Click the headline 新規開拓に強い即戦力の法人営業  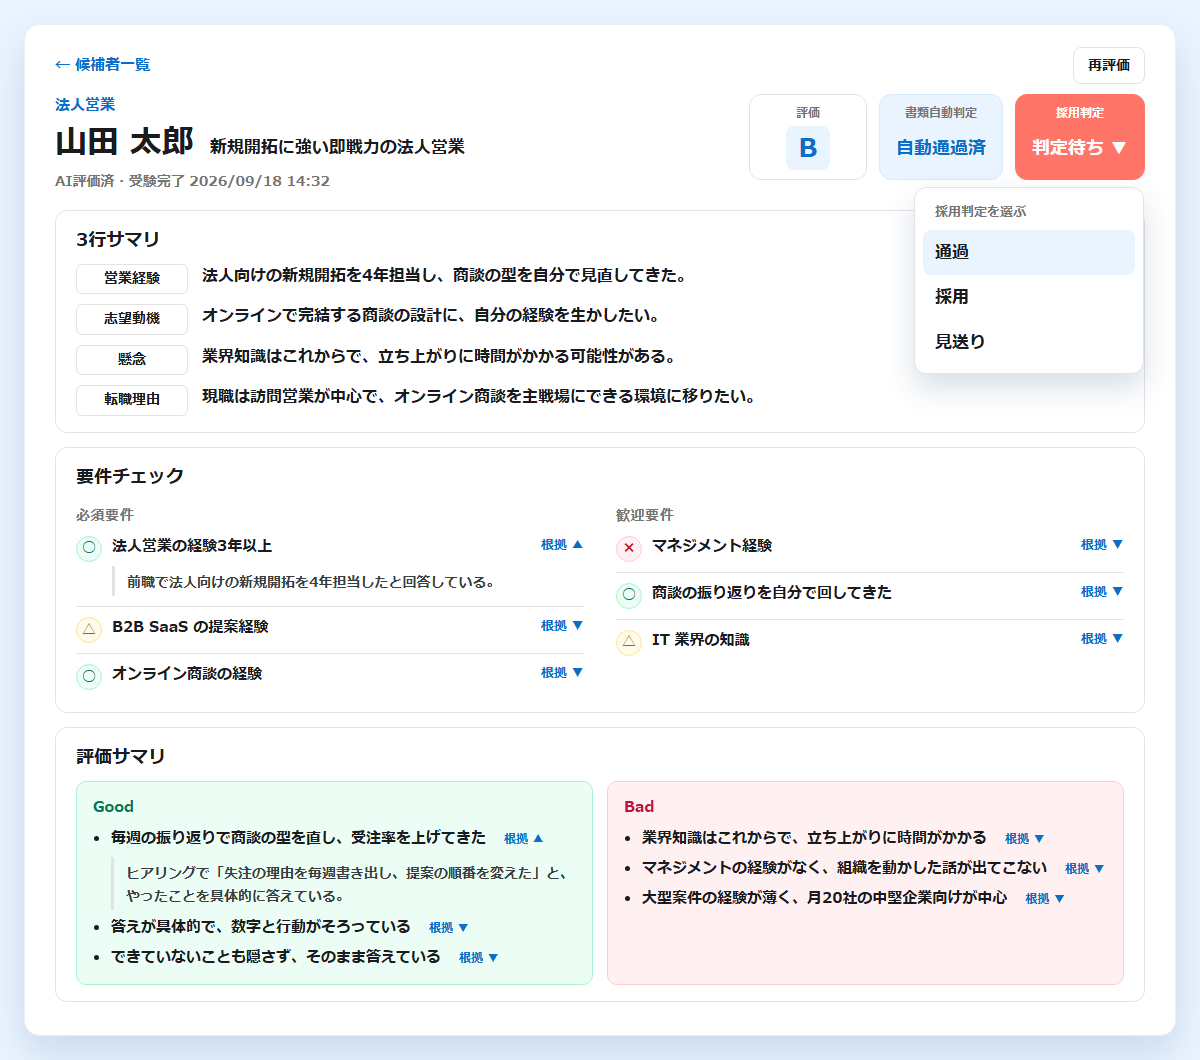pyautogui.click(x=337, y=147)
